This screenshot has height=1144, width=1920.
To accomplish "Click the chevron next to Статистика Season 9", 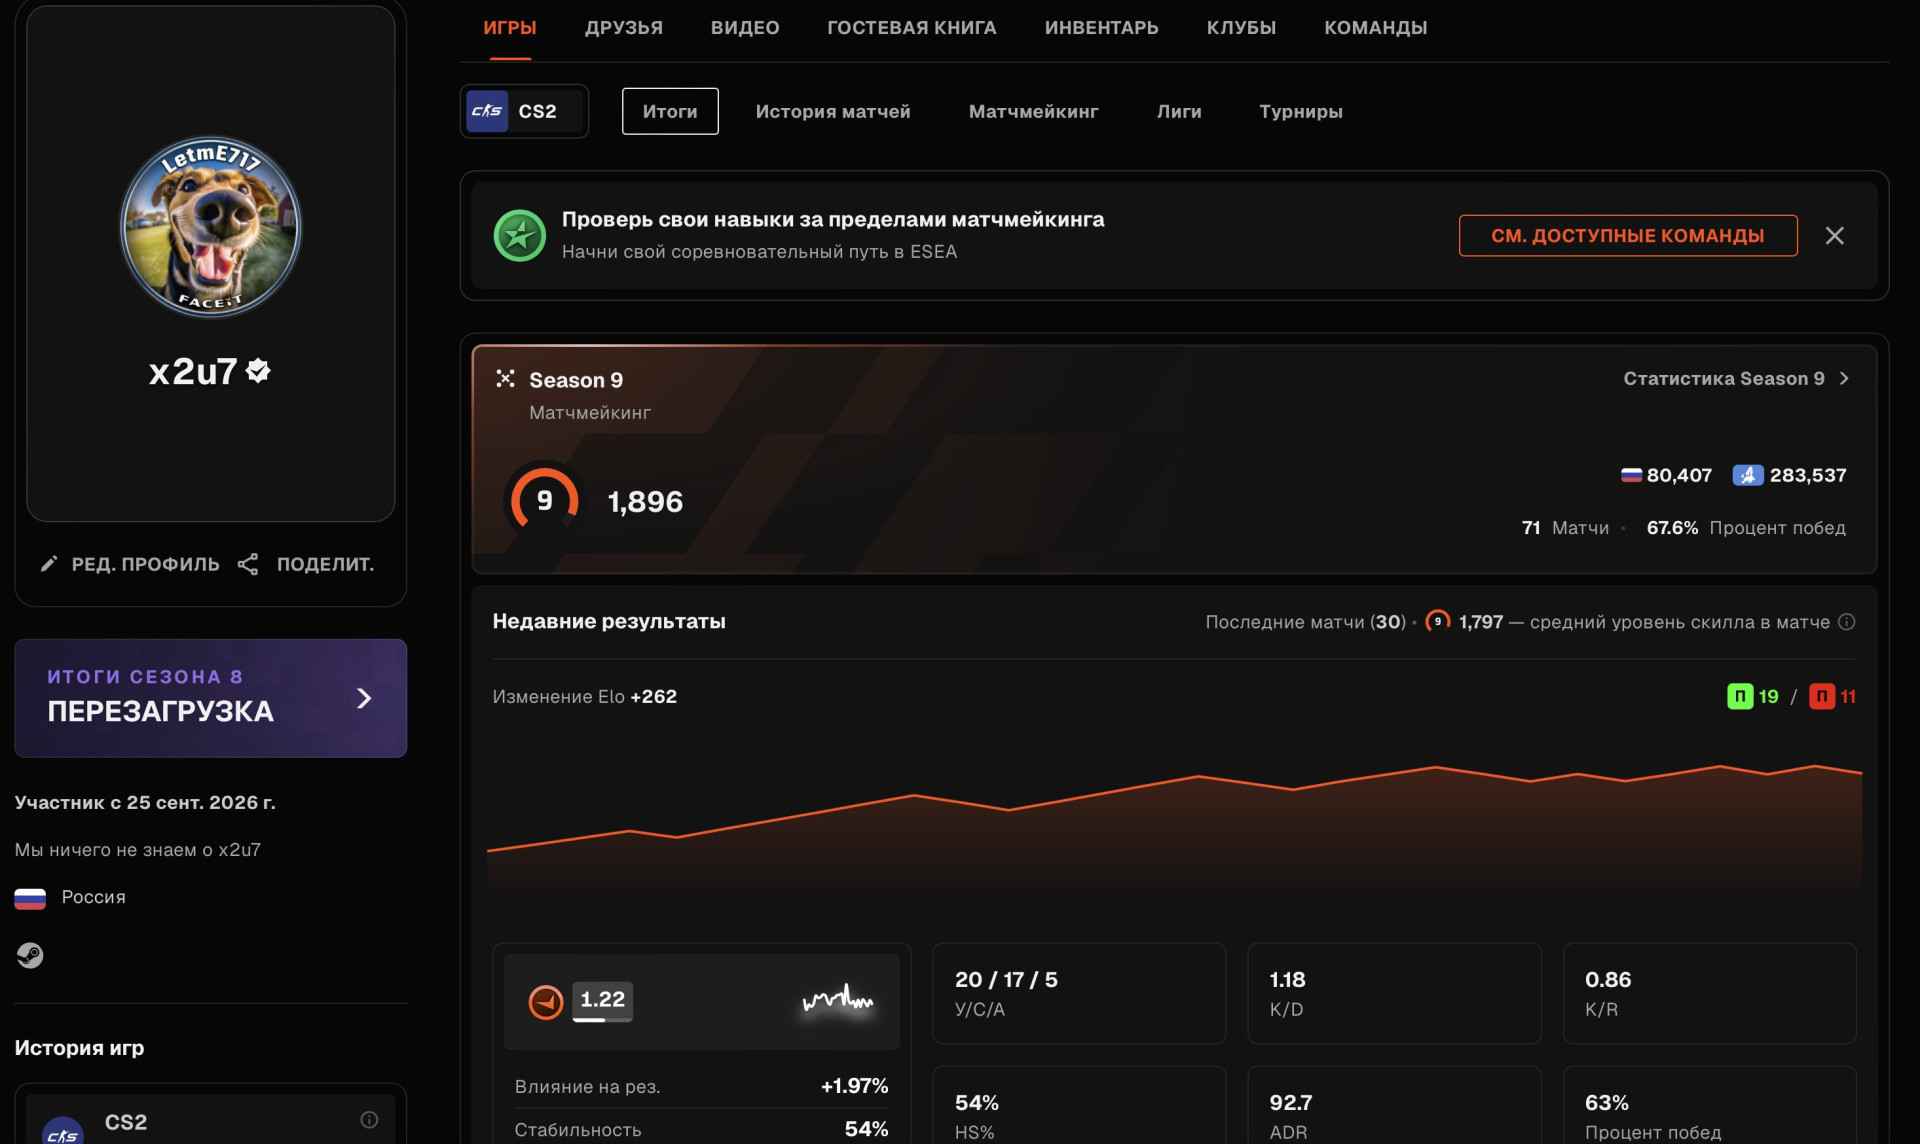I will click(1844, 378).
